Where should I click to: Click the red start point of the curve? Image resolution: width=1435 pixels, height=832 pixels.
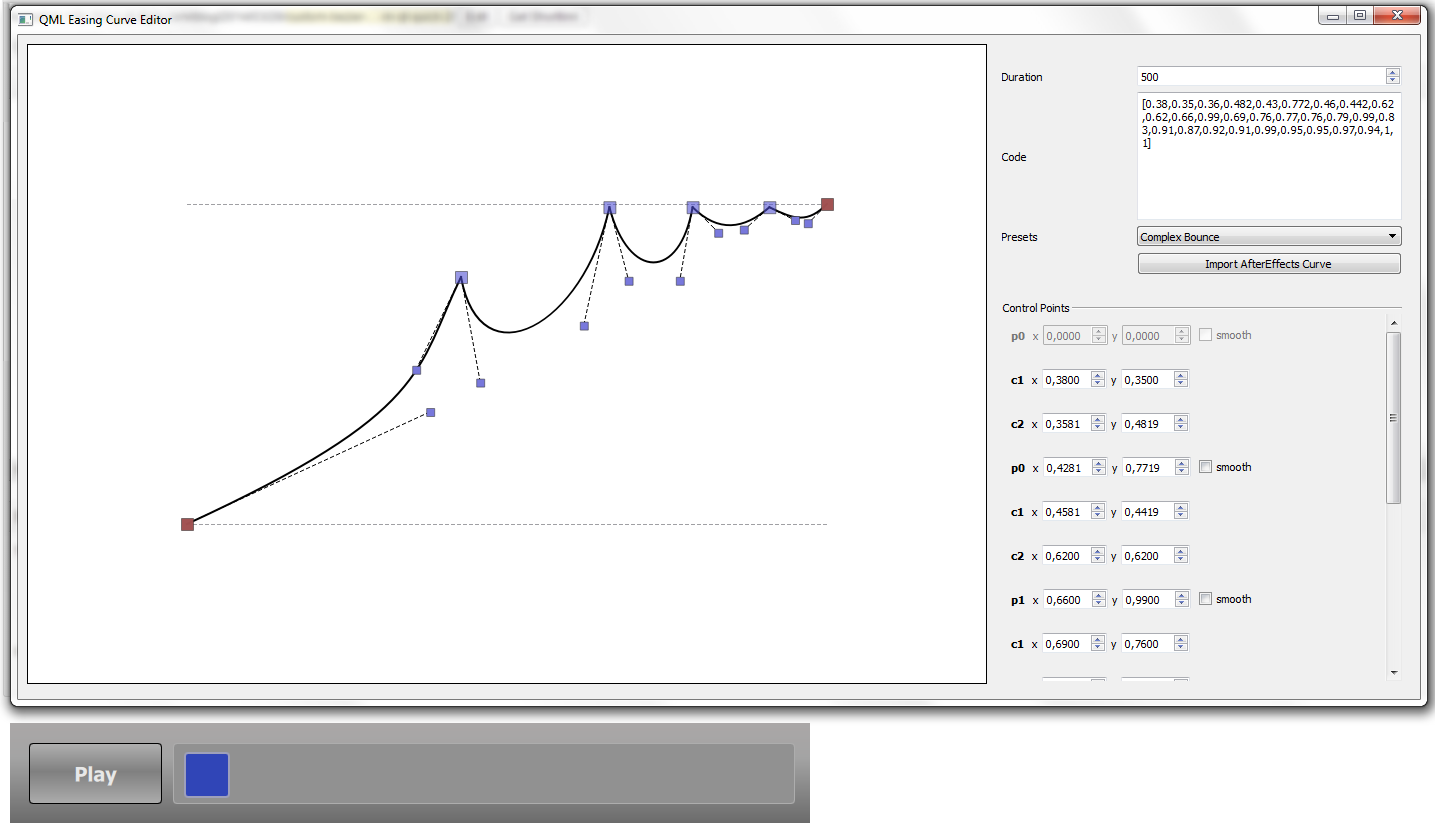pos(187,524)
